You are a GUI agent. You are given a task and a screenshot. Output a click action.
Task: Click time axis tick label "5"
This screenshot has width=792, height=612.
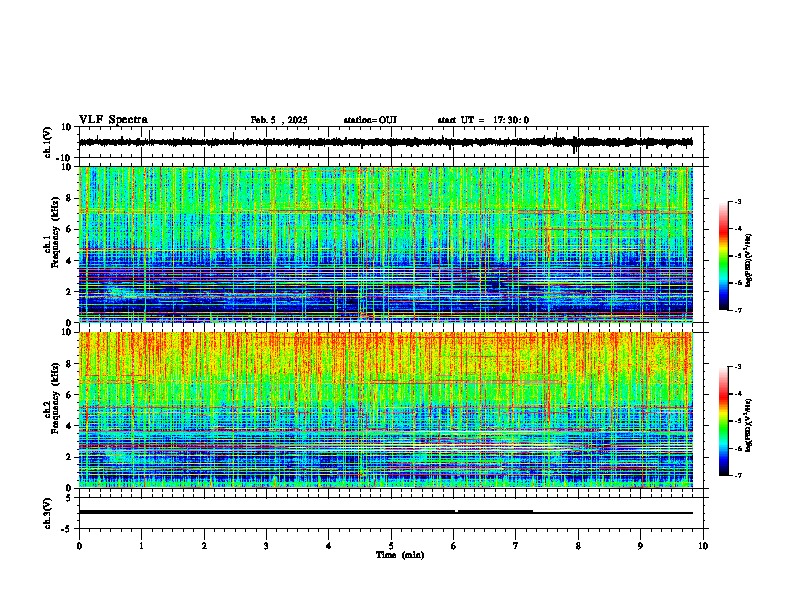[391, 546]
